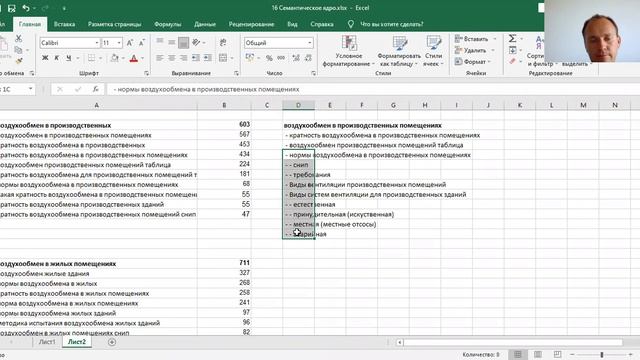Toggle wrap text in cell
Screen dimensions: 640x360
point(223,42)
